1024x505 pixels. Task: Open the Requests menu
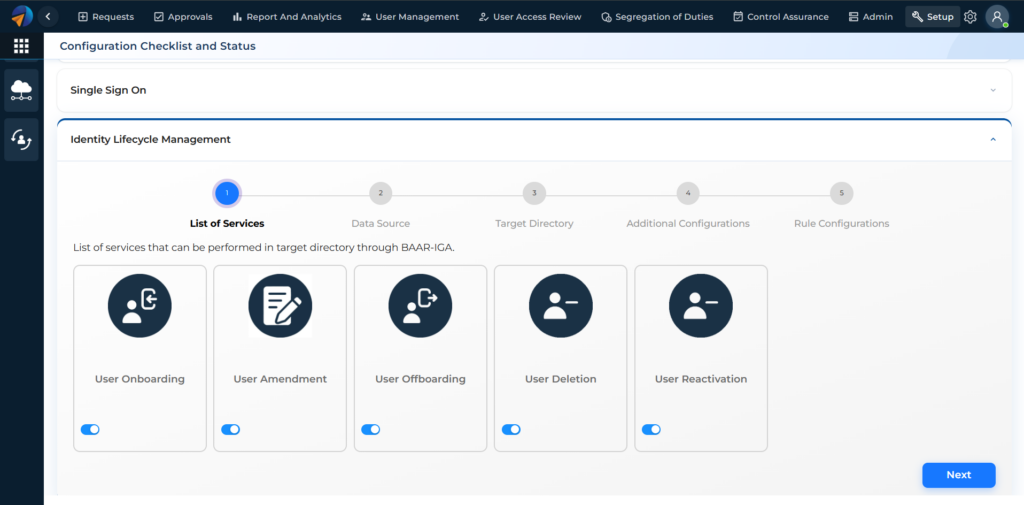(106, 17)
